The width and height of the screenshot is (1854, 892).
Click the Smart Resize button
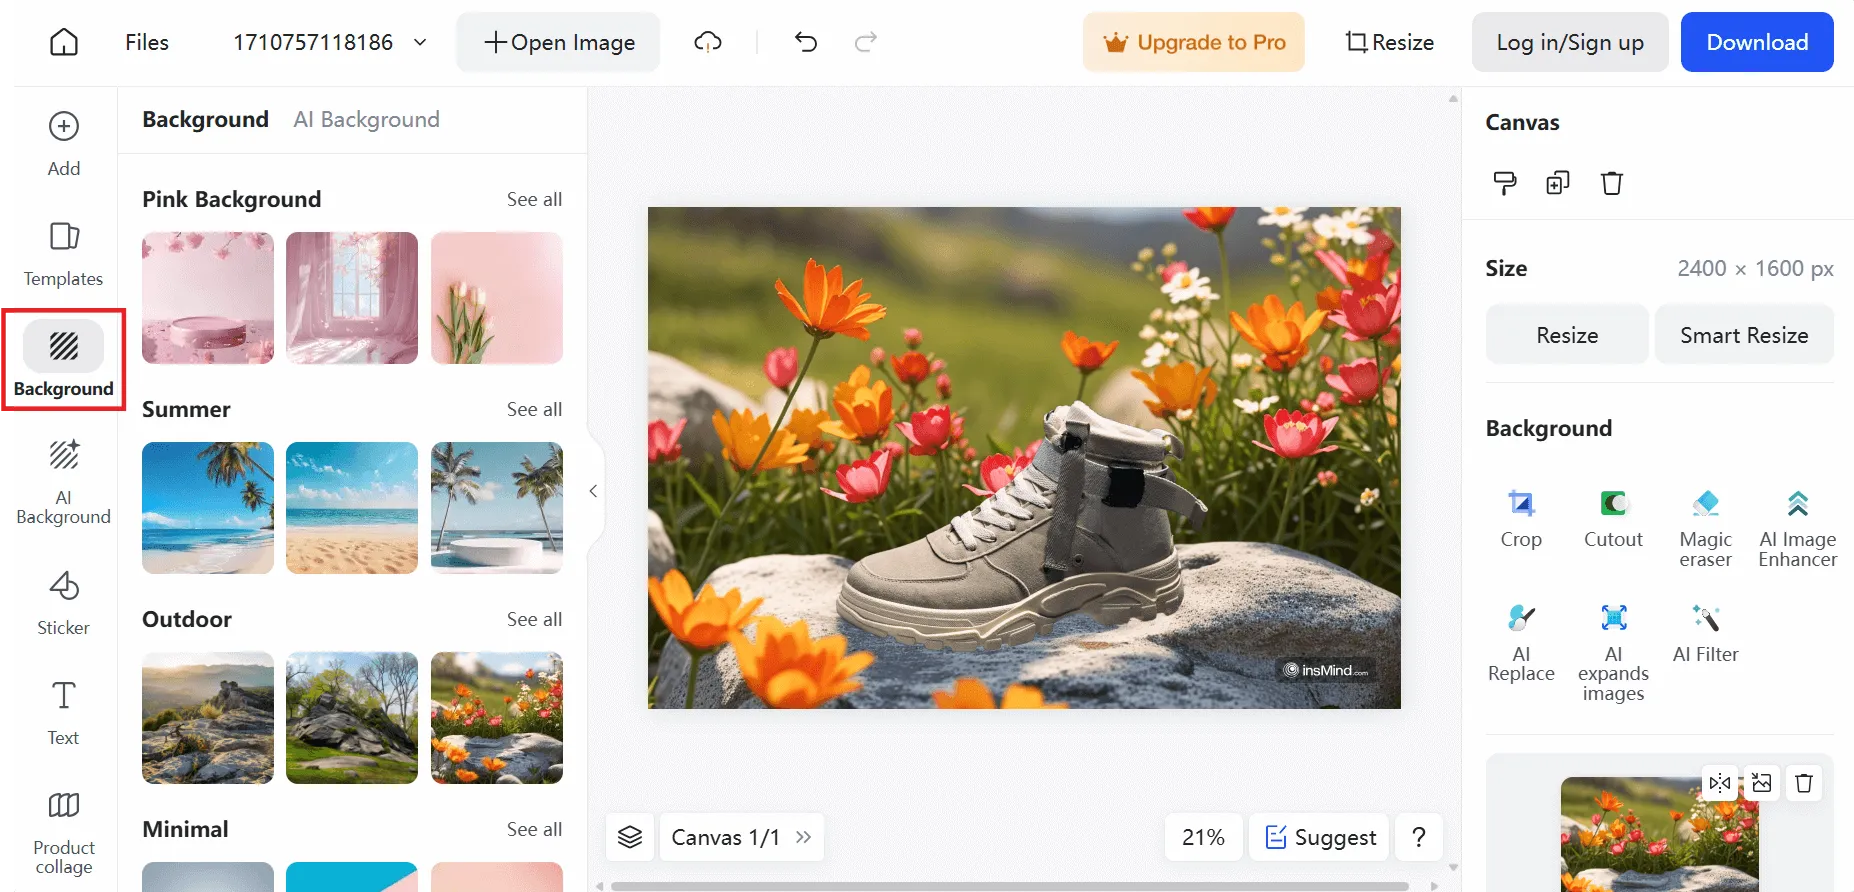coord(1744,335)
